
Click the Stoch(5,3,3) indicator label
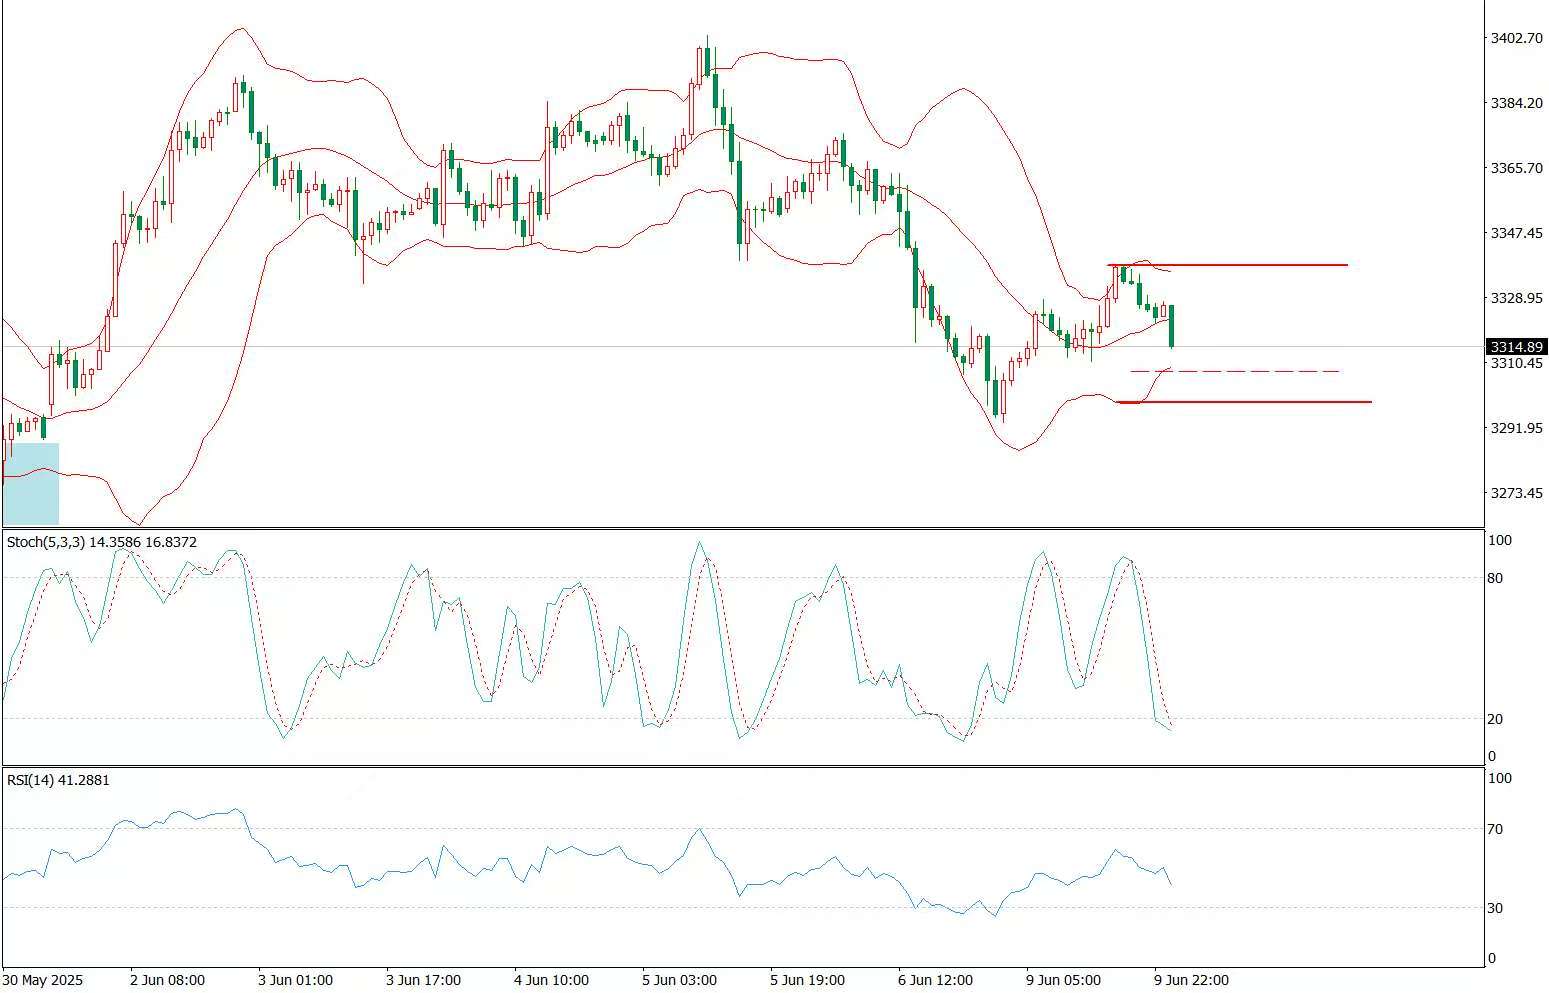(x=102, y=542)
